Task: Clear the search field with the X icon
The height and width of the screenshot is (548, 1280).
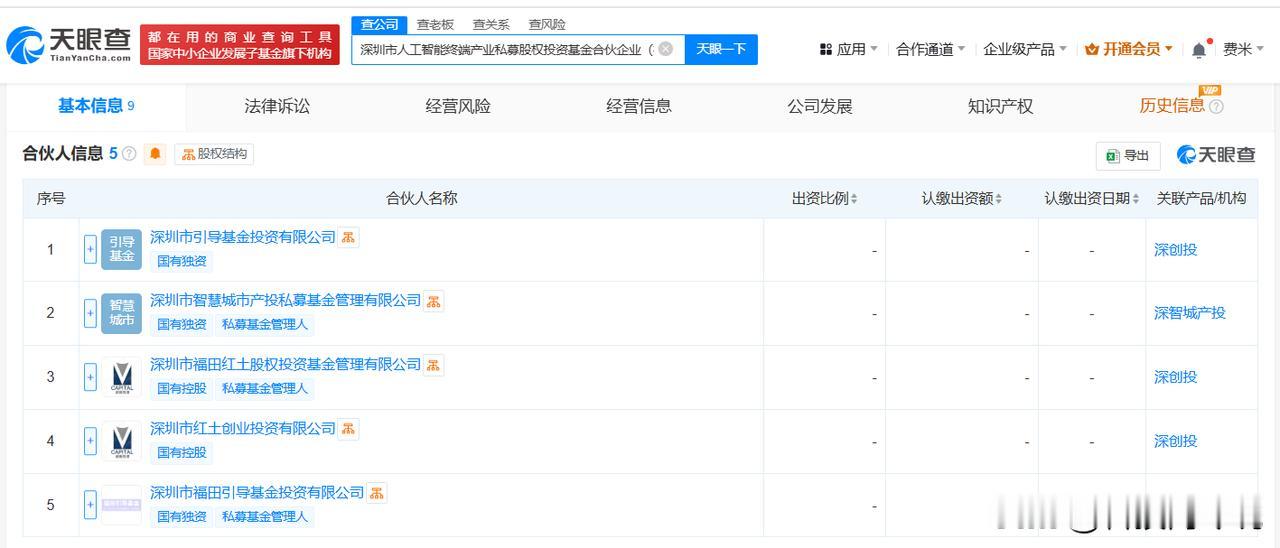Action: point(666,49)
